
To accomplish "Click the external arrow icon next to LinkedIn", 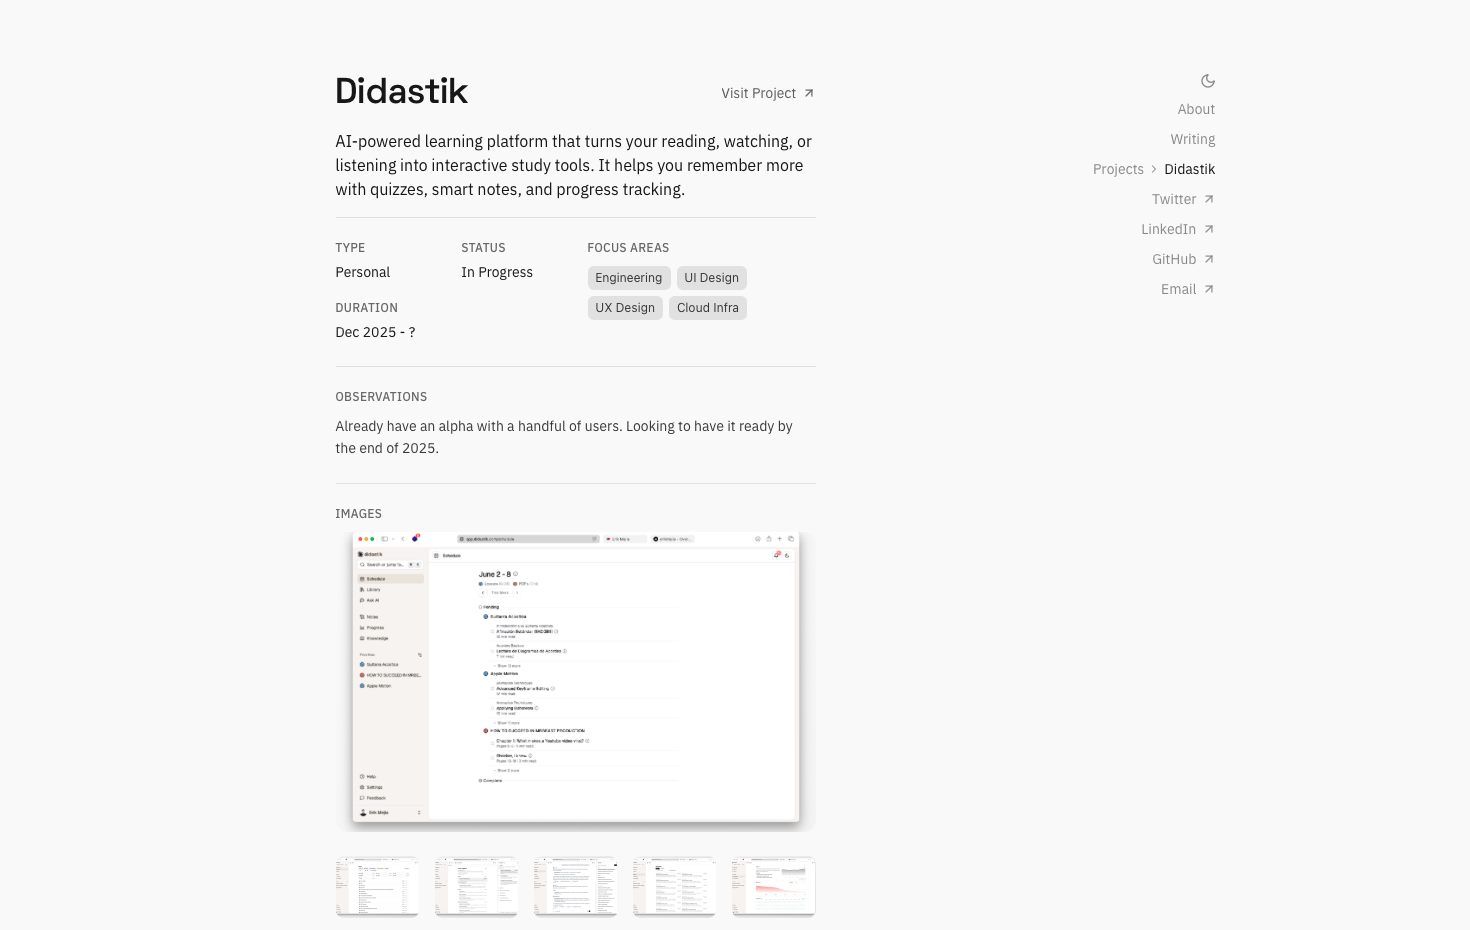I will 1209,229.
